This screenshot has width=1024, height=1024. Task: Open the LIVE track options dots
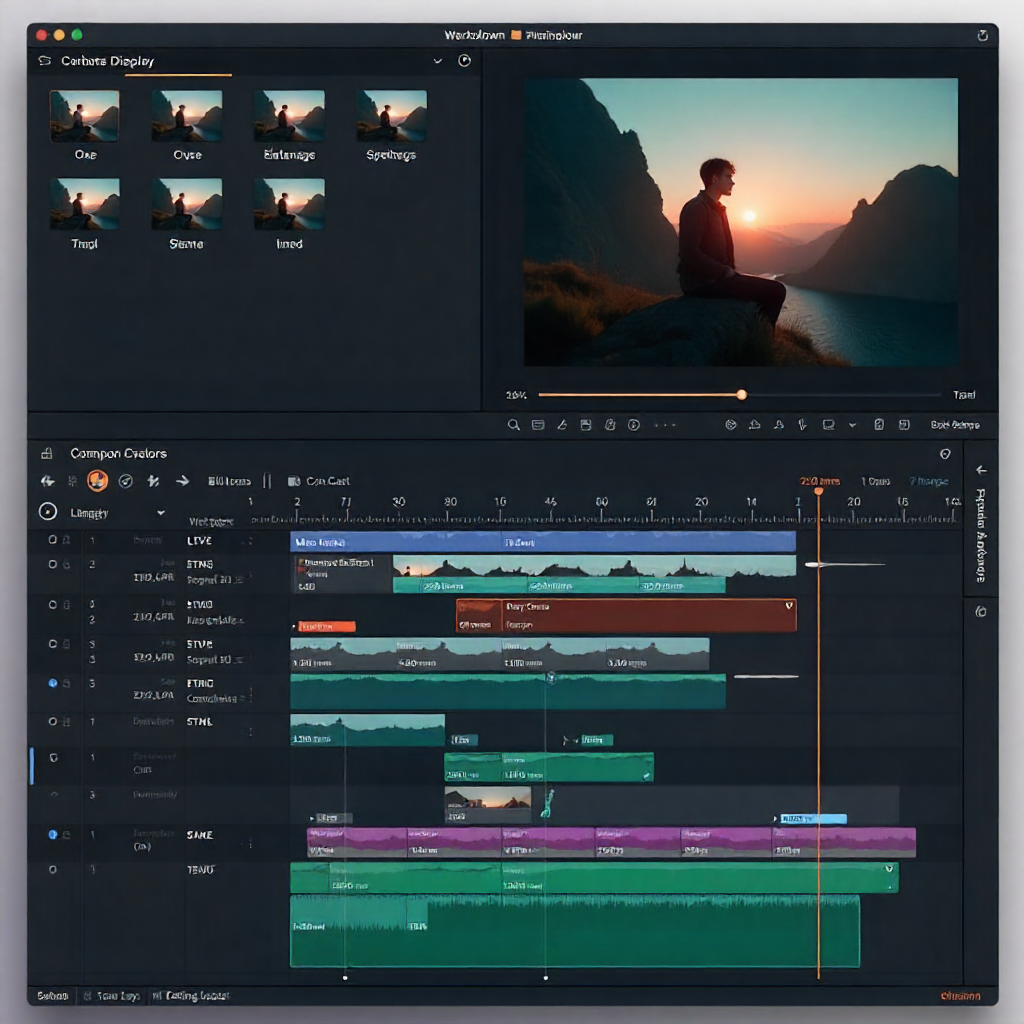[250, 541]
